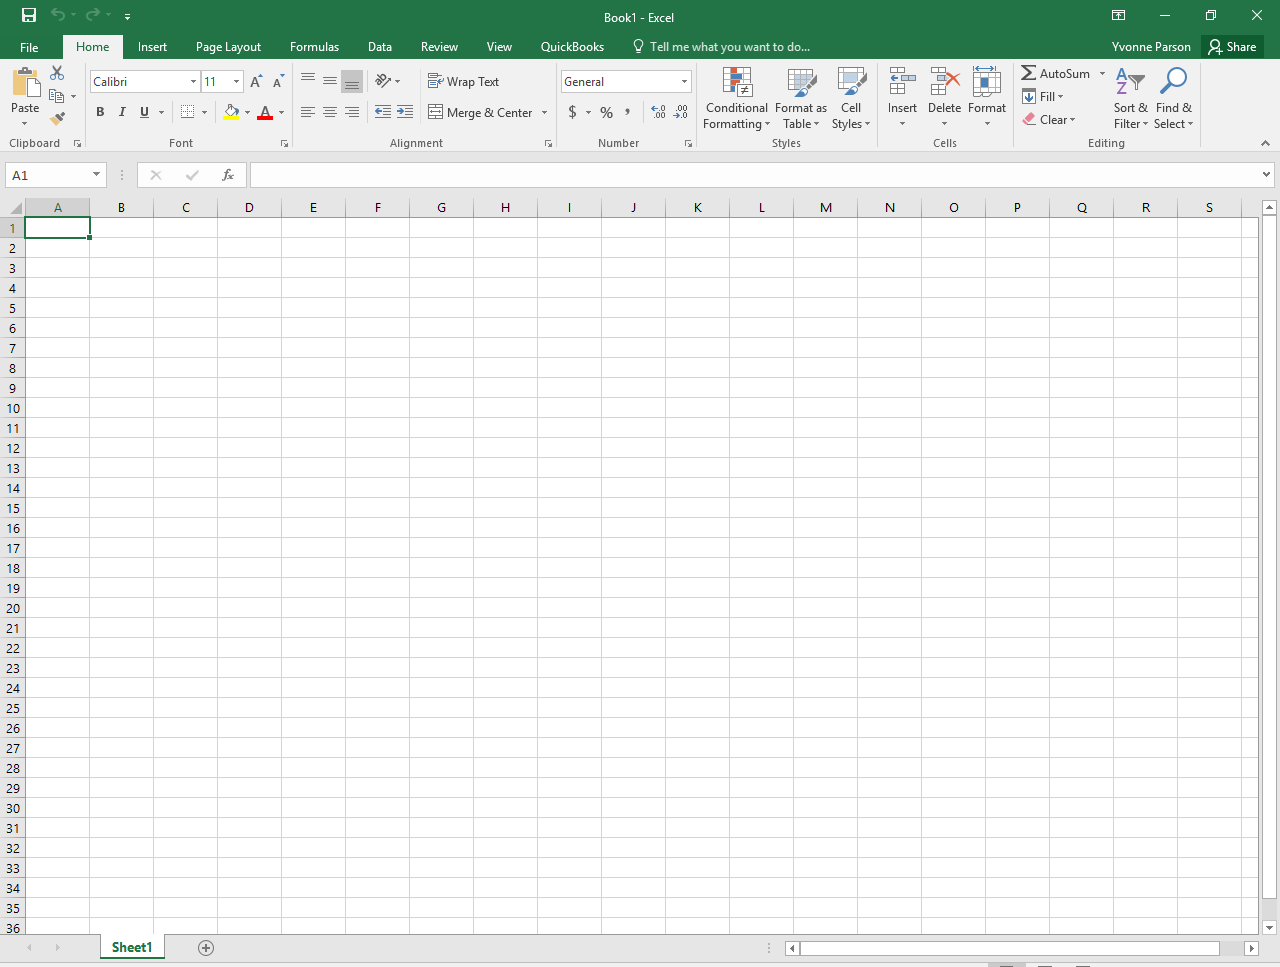This screenshot has width=1280, height=967.
Task: Click the Save icon in quick access toolbar
Action: [x=29, y=15]
